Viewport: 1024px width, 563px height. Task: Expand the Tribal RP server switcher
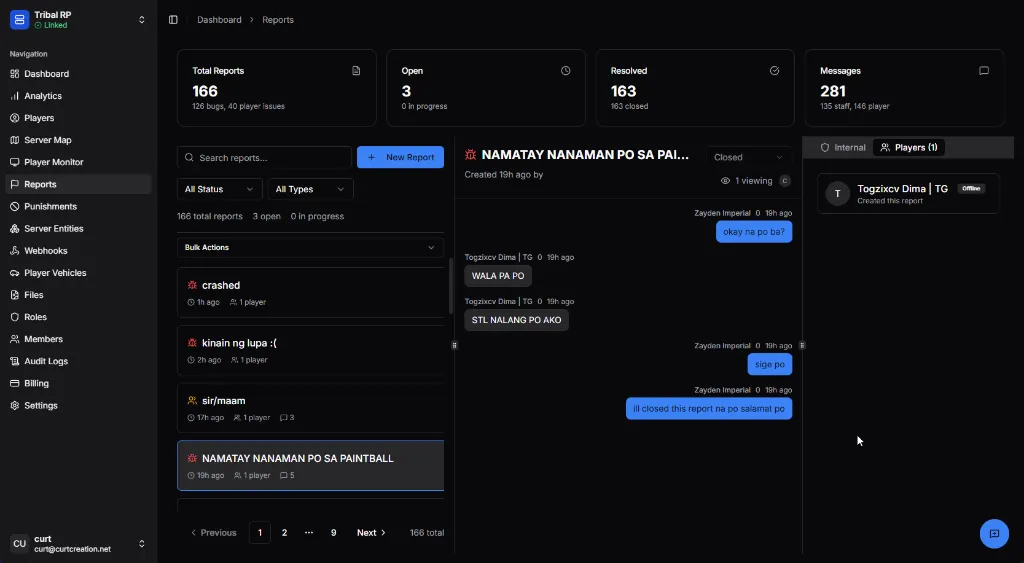coord(142,20)
